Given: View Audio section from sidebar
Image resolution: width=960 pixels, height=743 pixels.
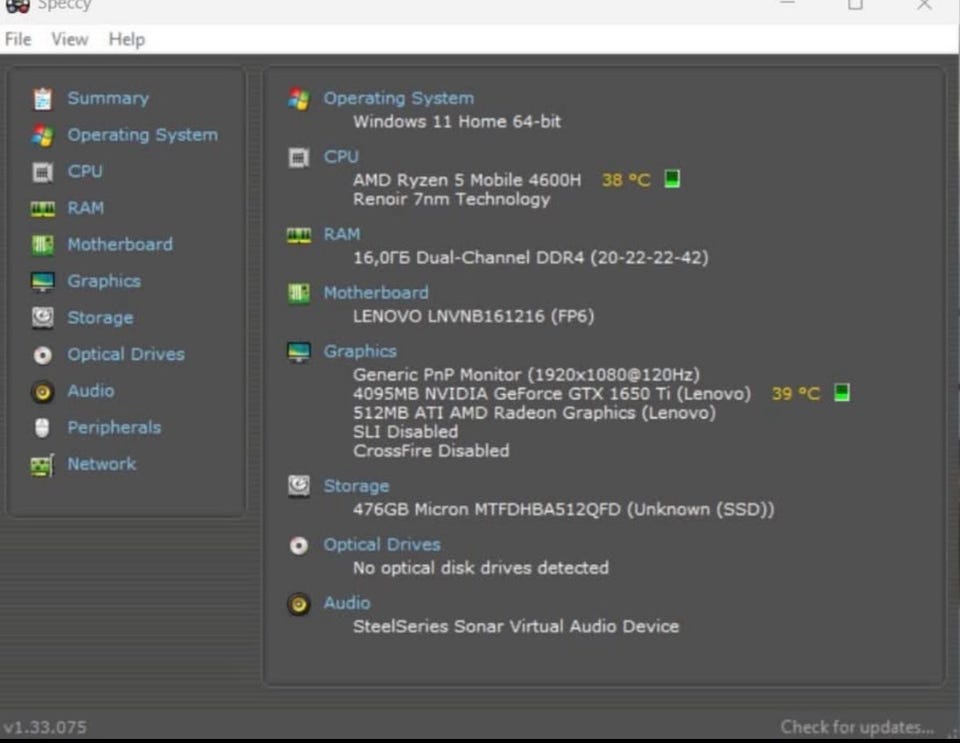Looking at the screenshot, I should [x=91, y=390].
